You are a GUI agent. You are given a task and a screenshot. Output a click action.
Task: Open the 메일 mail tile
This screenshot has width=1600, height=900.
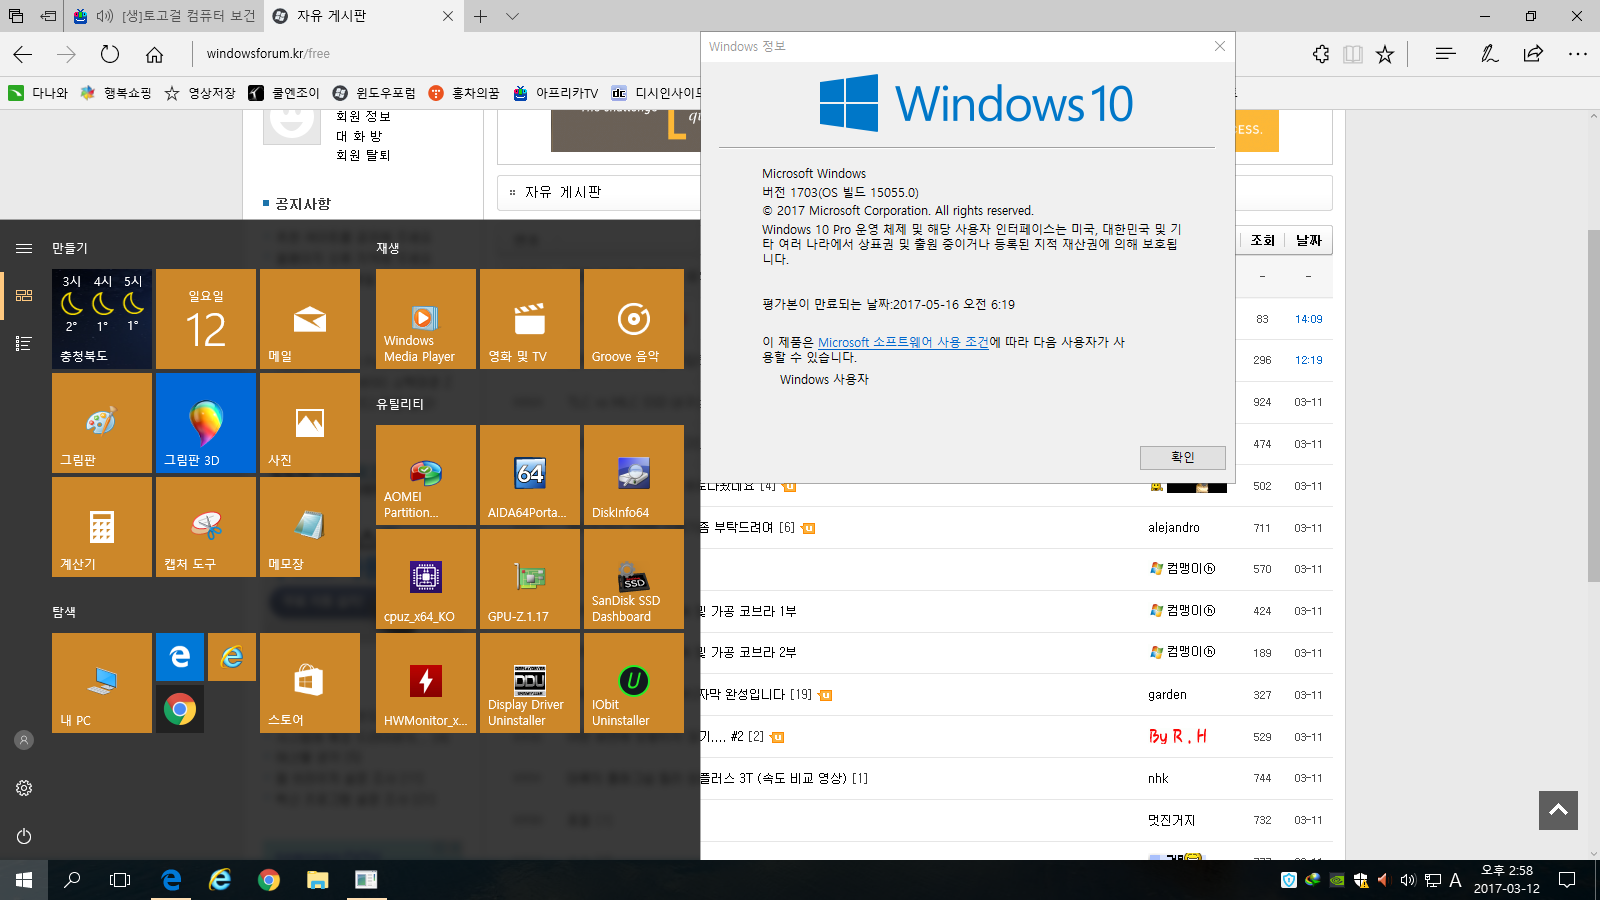(x=310, y=319)
